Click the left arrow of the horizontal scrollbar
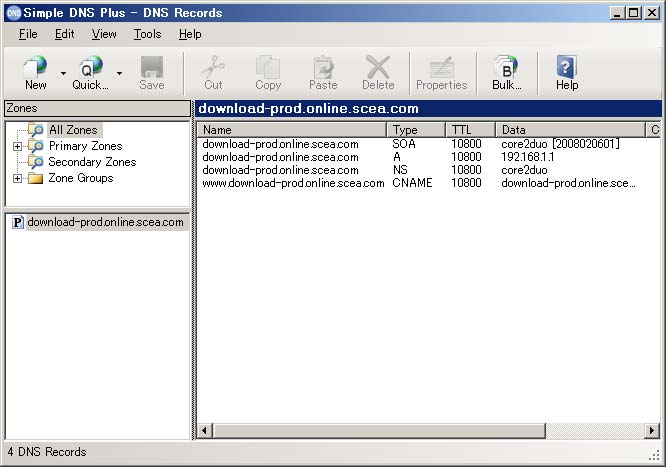 tap(204, 430)
